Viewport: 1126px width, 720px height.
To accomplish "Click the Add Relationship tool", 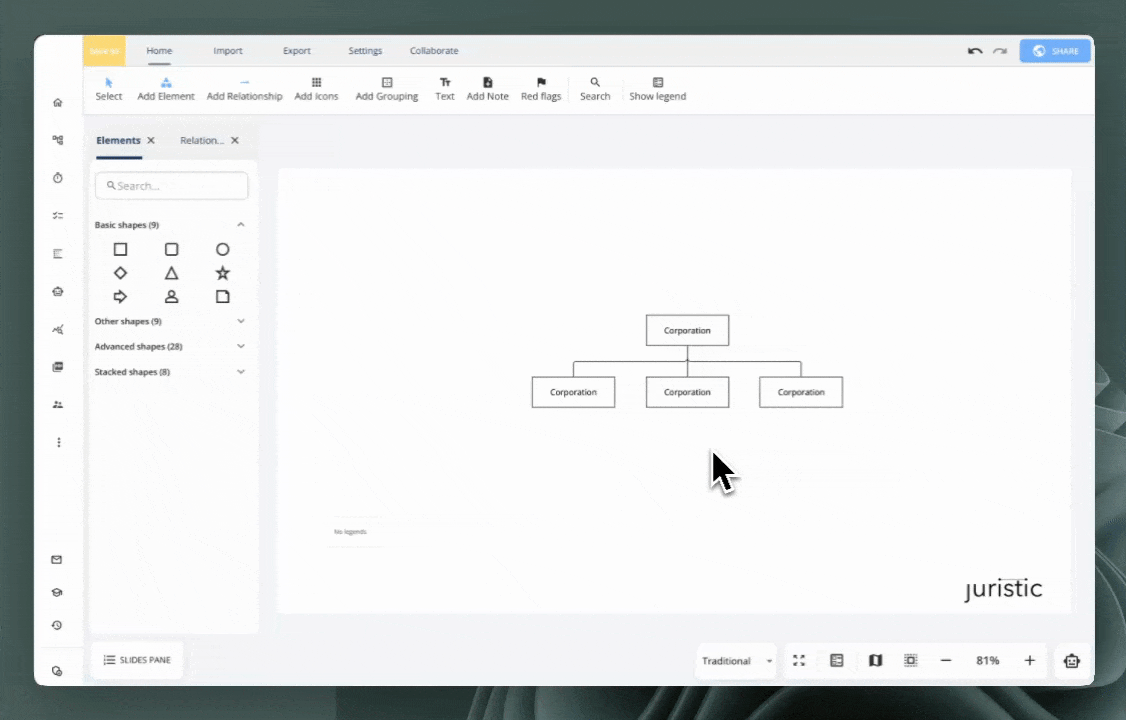I will coord(244,89).
